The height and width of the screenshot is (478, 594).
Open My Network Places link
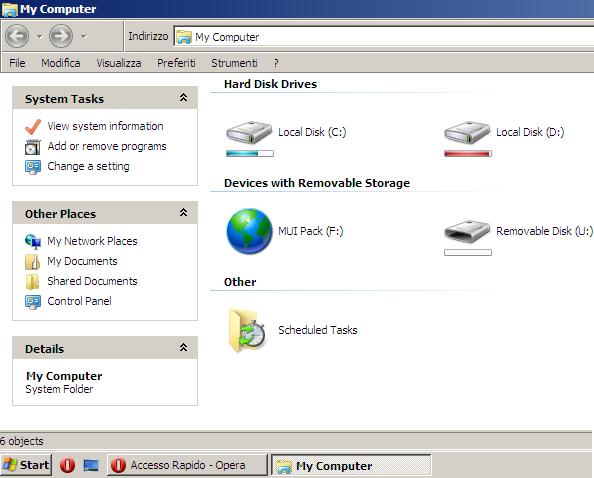[92, 241]
